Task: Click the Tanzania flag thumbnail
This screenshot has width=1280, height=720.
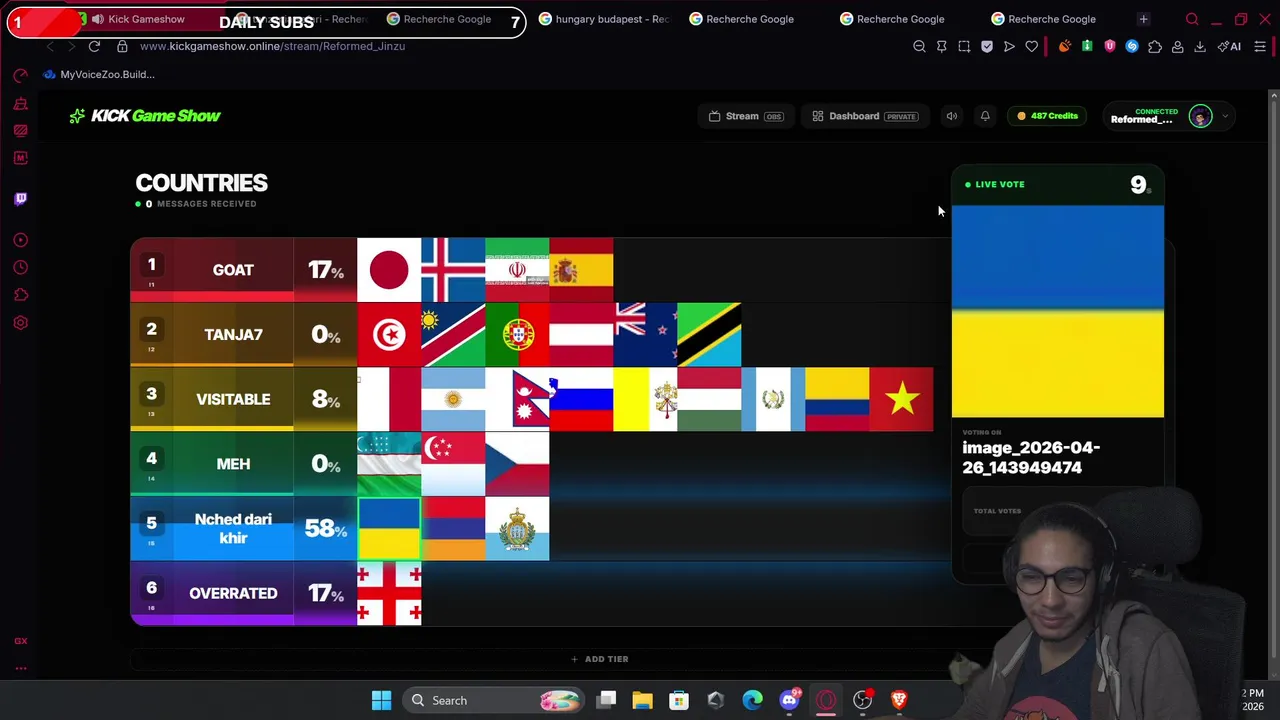Action: 709,334
